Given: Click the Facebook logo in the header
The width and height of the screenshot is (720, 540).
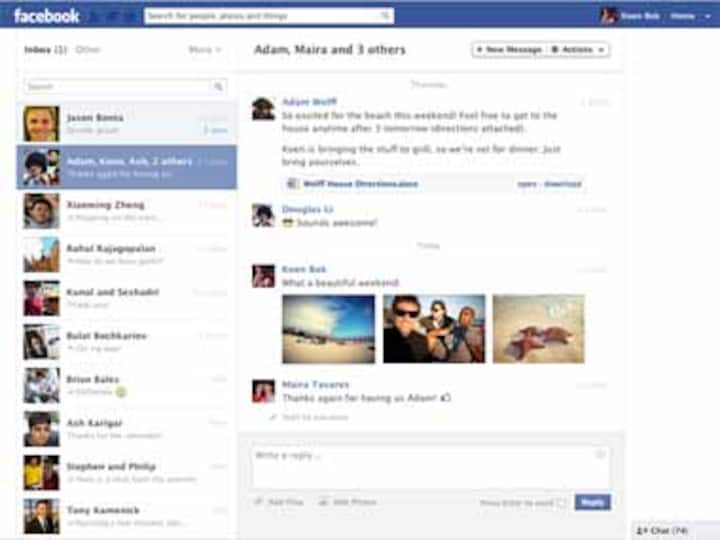Looking at the screenshot, I should tap(46, 15).
